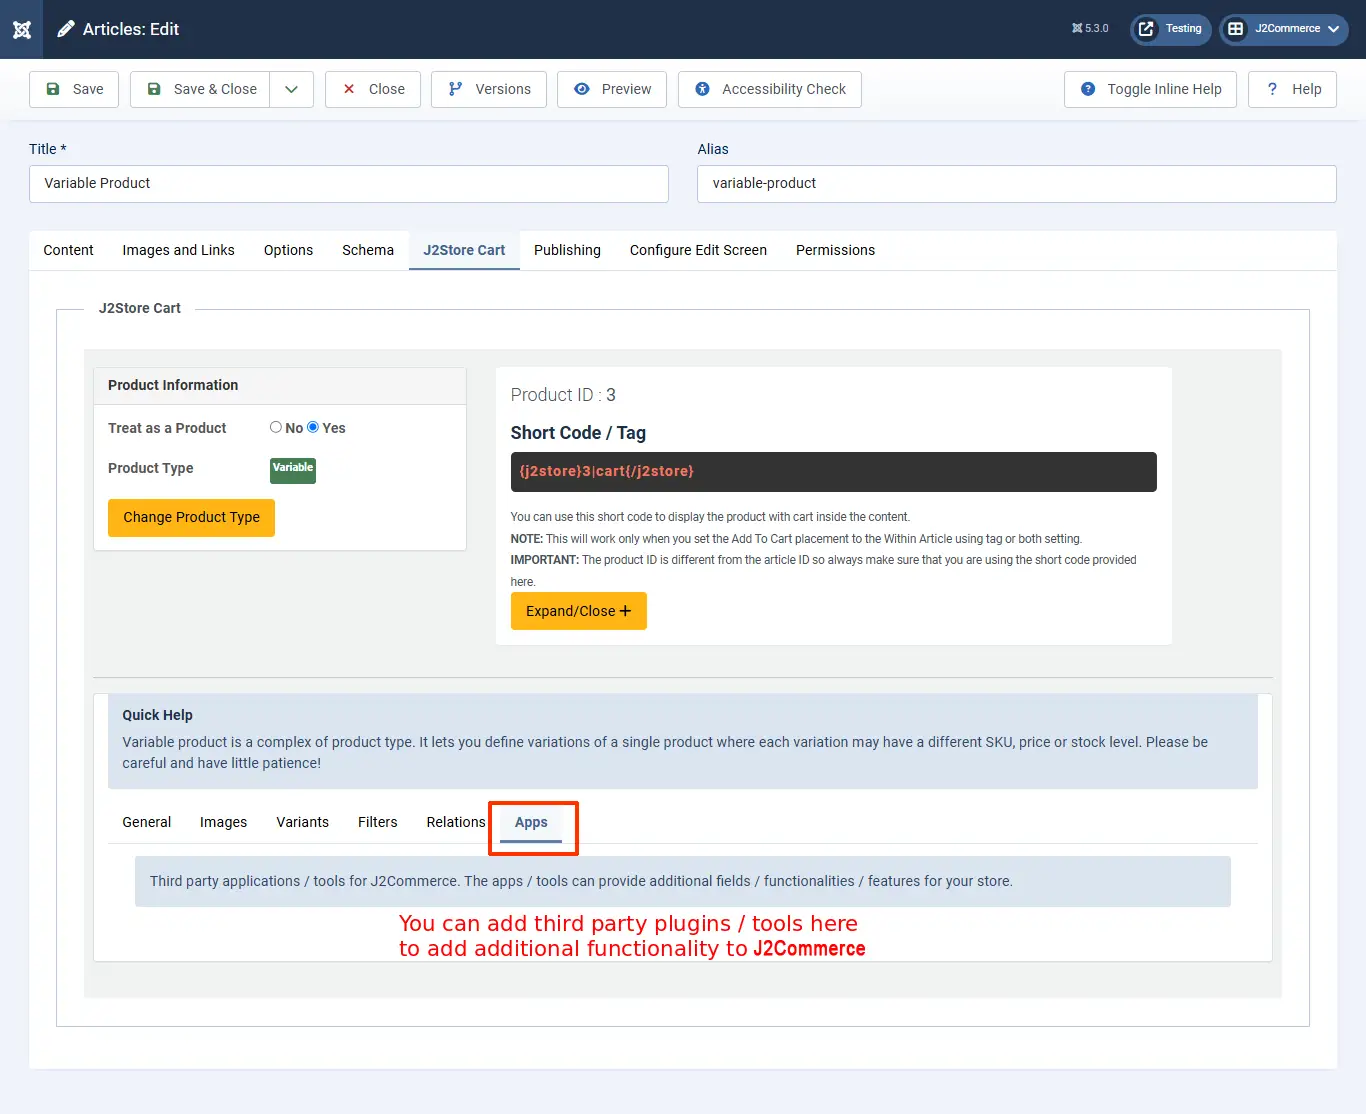Click the Save & Close button
1366x1114 pixels.
tap(201, 89)
